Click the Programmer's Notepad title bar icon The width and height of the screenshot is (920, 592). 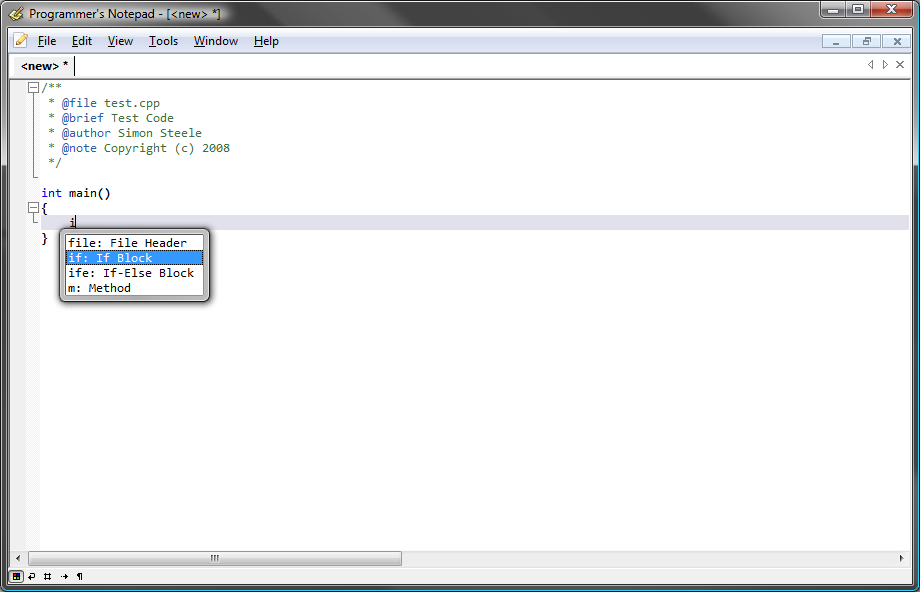tap(16, 13)
